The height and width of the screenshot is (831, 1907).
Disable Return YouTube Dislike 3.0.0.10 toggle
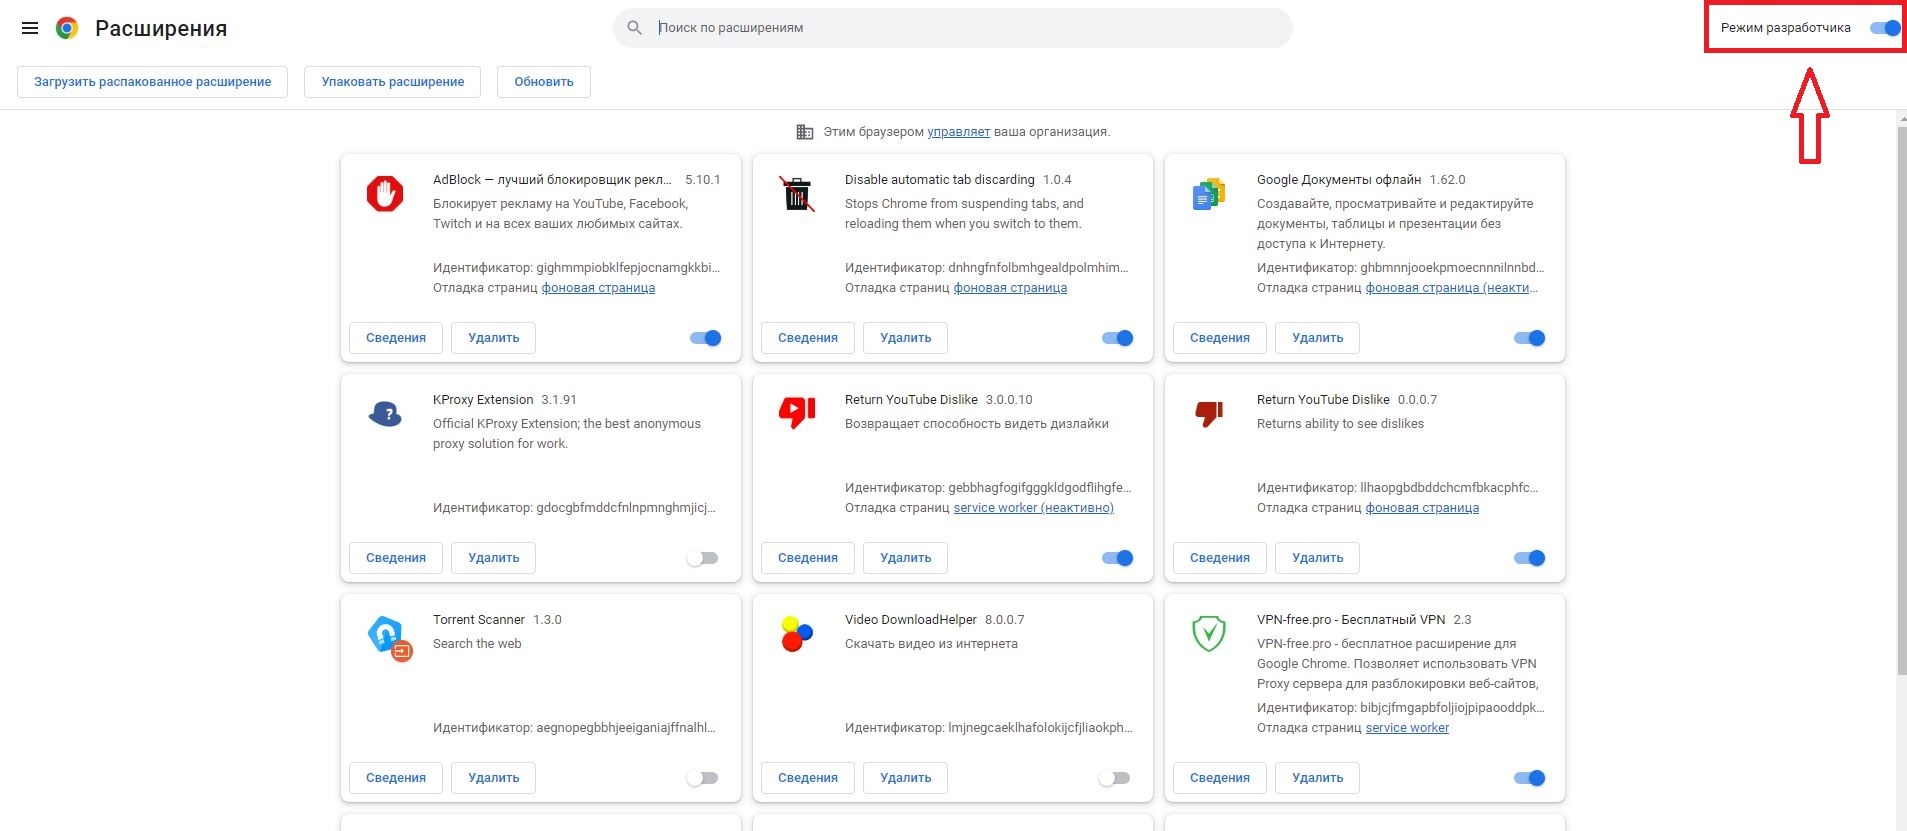click(x=1118, y=558)
